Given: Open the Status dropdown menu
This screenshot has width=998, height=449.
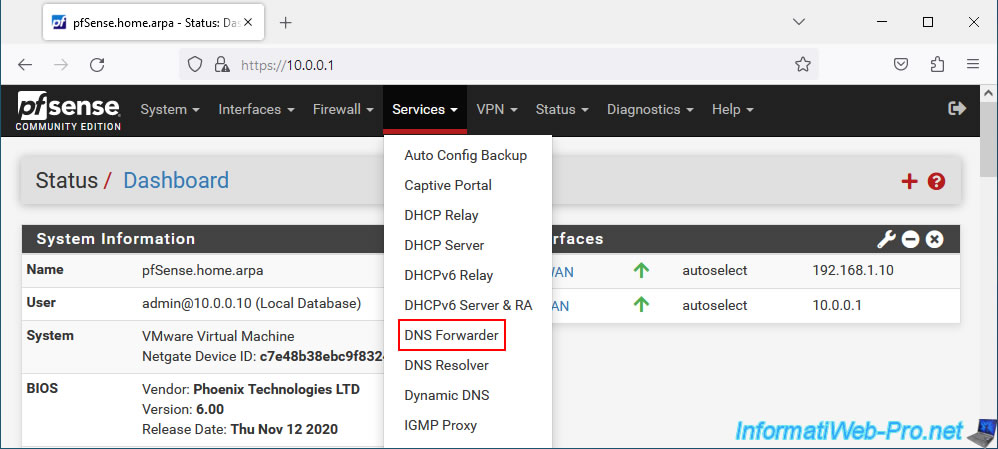Looking at the screenshot, I should [562, 110].
